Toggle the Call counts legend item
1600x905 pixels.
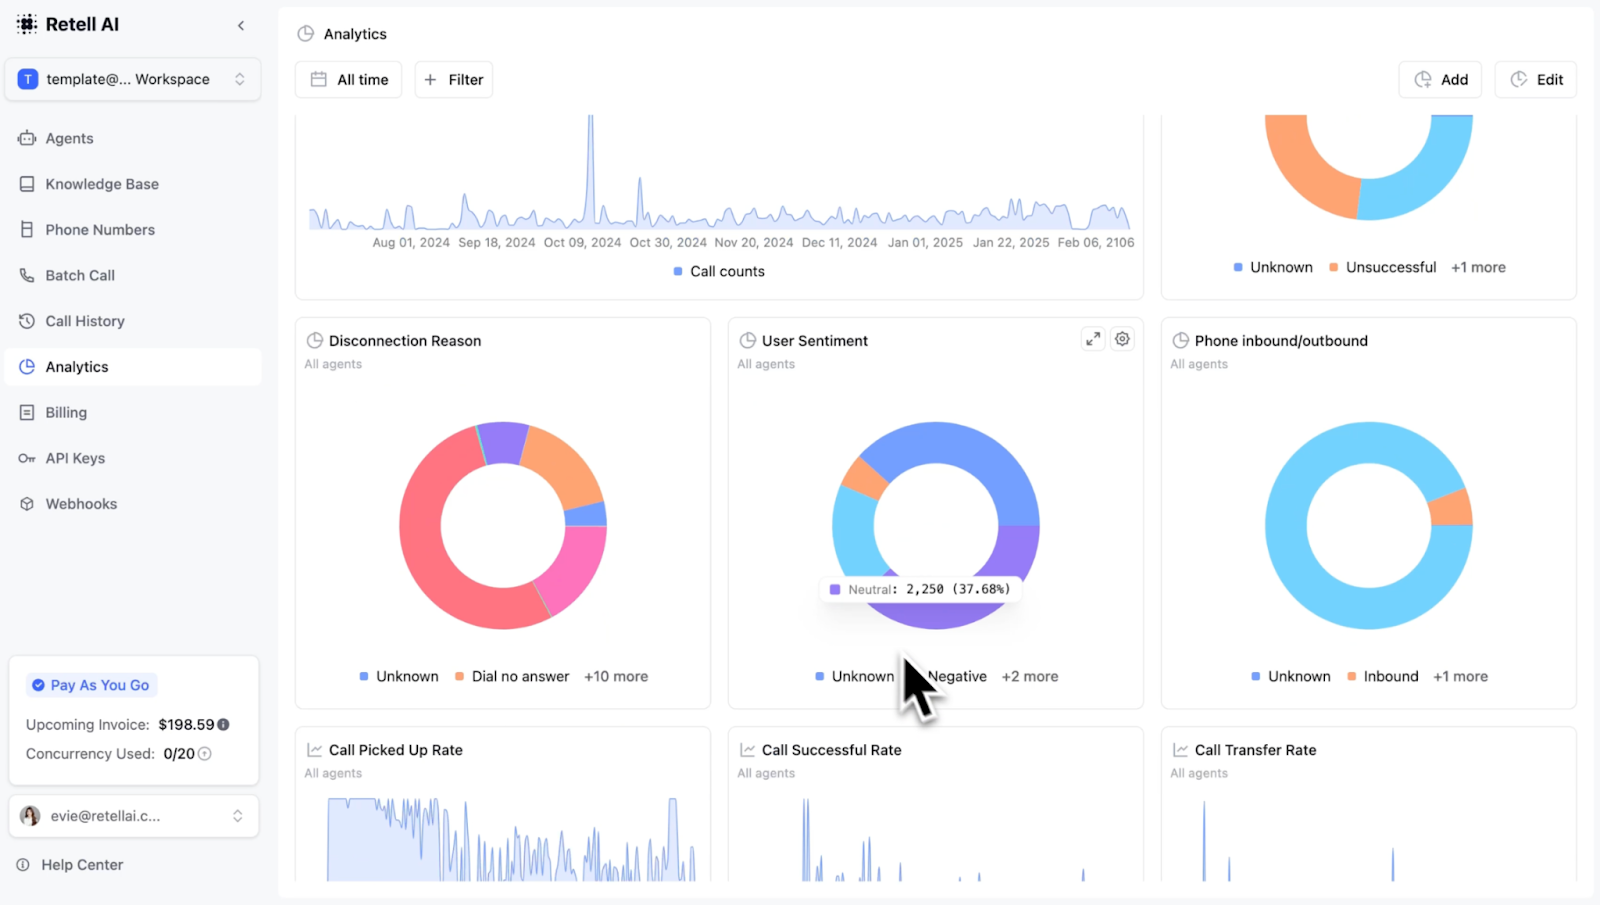pos(719,271)
